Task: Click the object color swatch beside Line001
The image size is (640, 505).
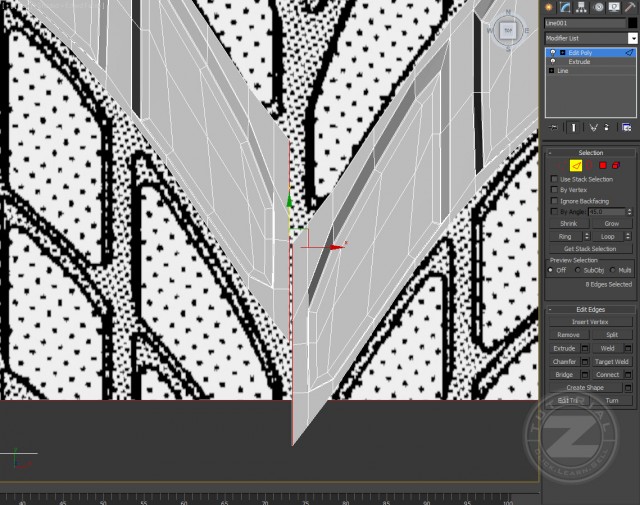Action: point(632,22)
